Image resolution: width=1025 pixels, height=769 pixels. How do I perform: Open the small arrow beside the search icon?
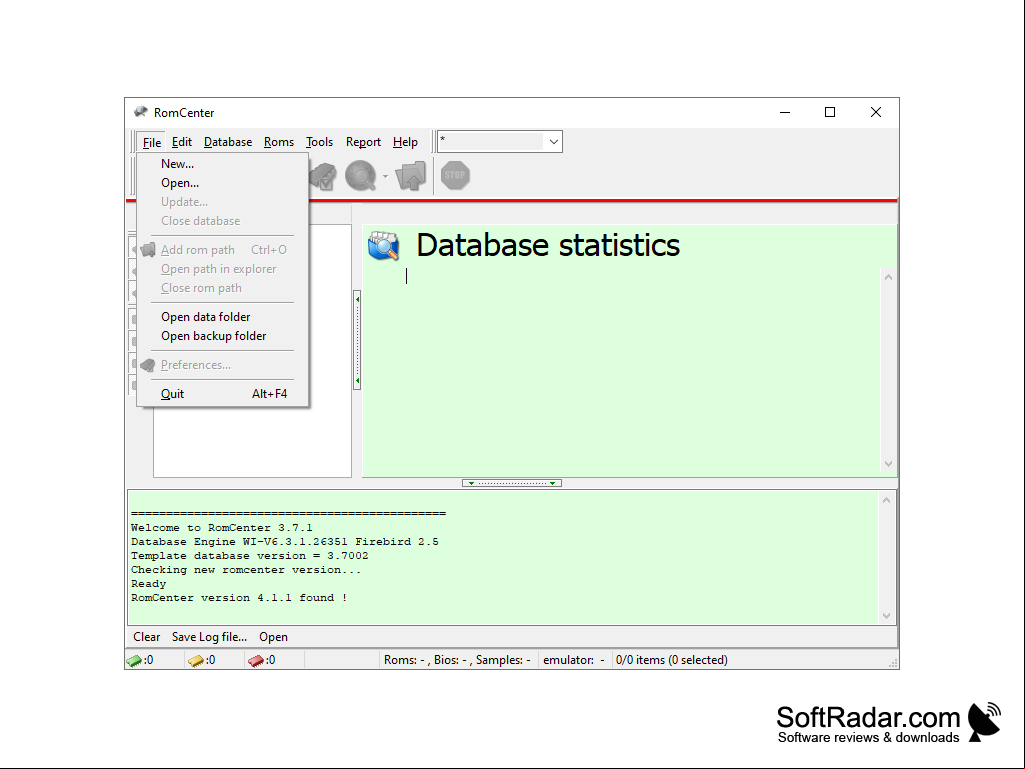385,176
